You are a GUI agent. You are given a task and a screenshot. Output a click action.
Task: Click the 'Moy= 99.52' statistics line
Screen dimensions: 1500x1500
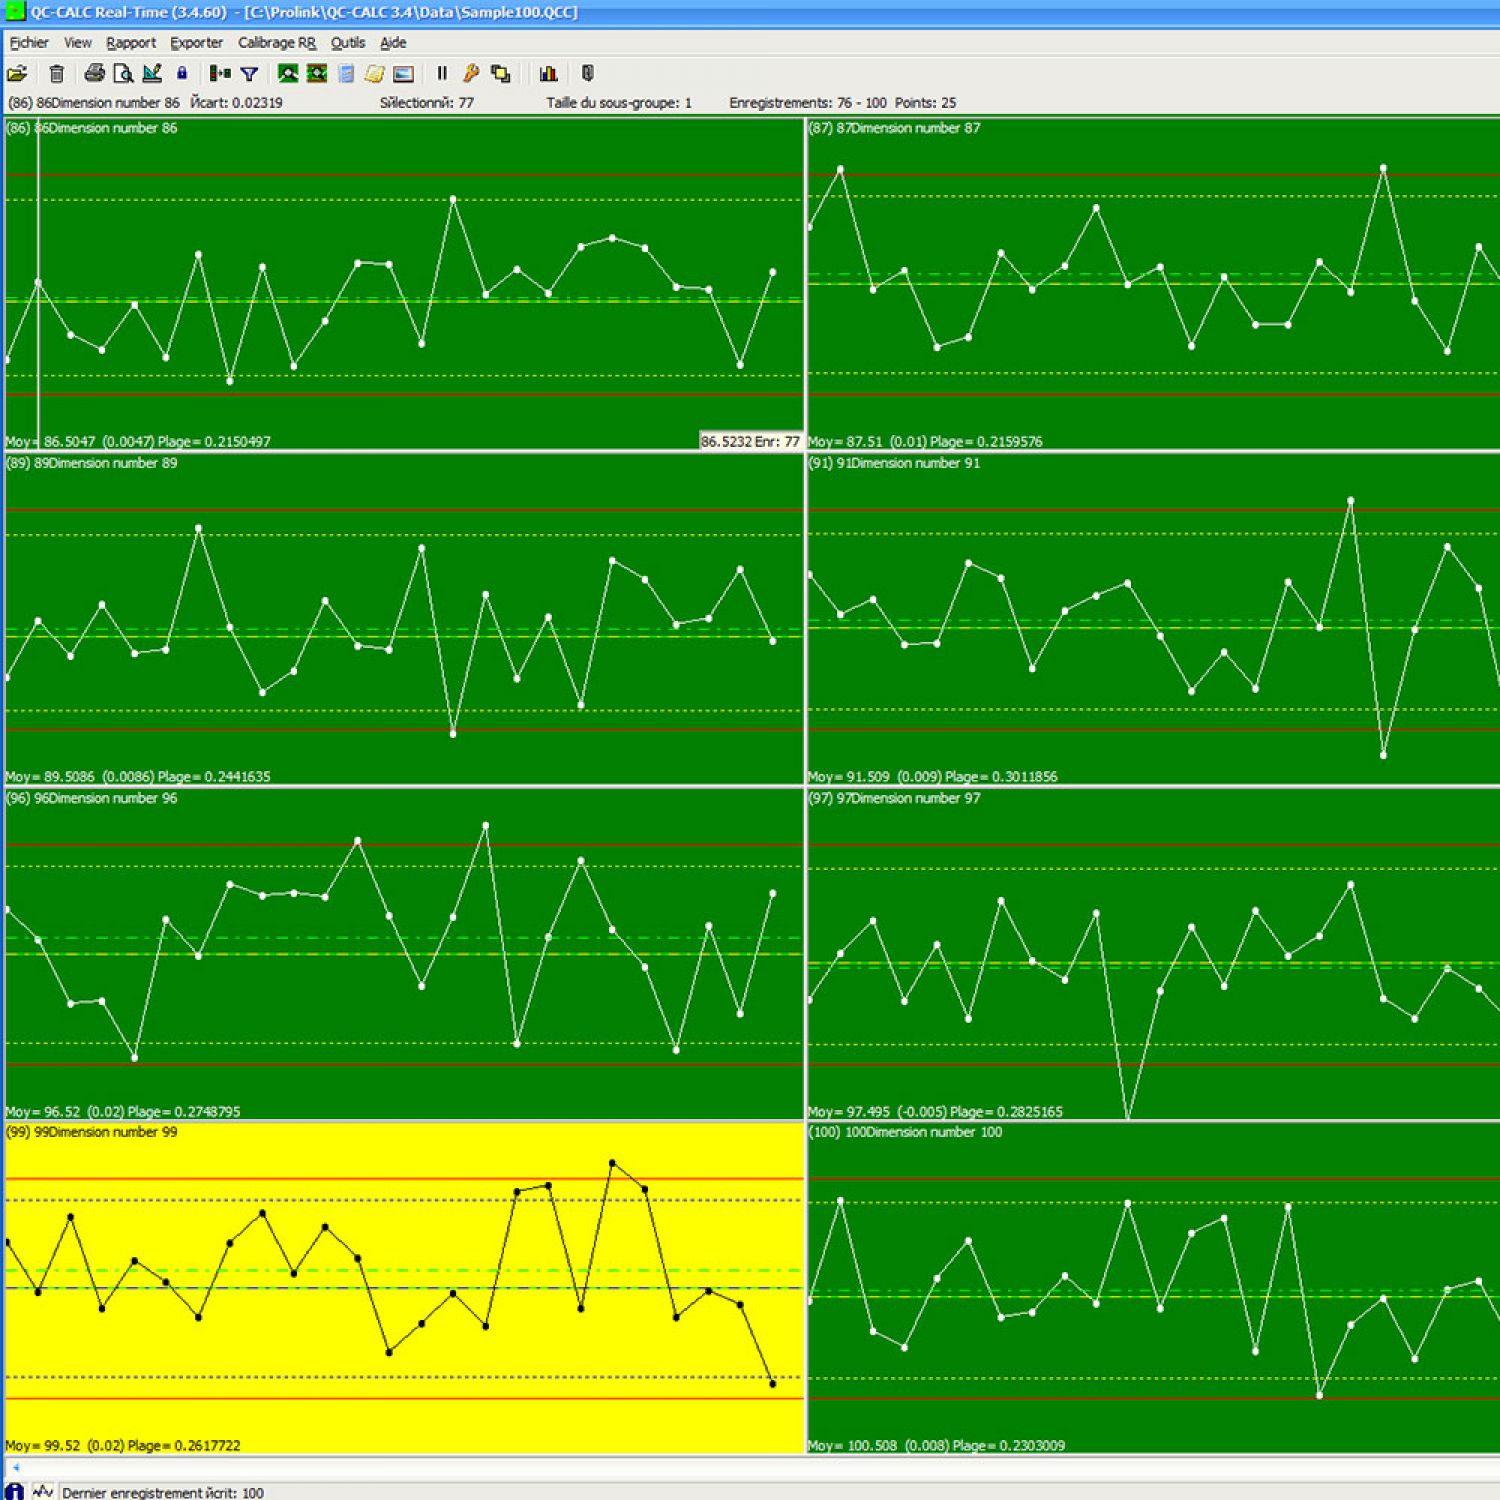123,1445
